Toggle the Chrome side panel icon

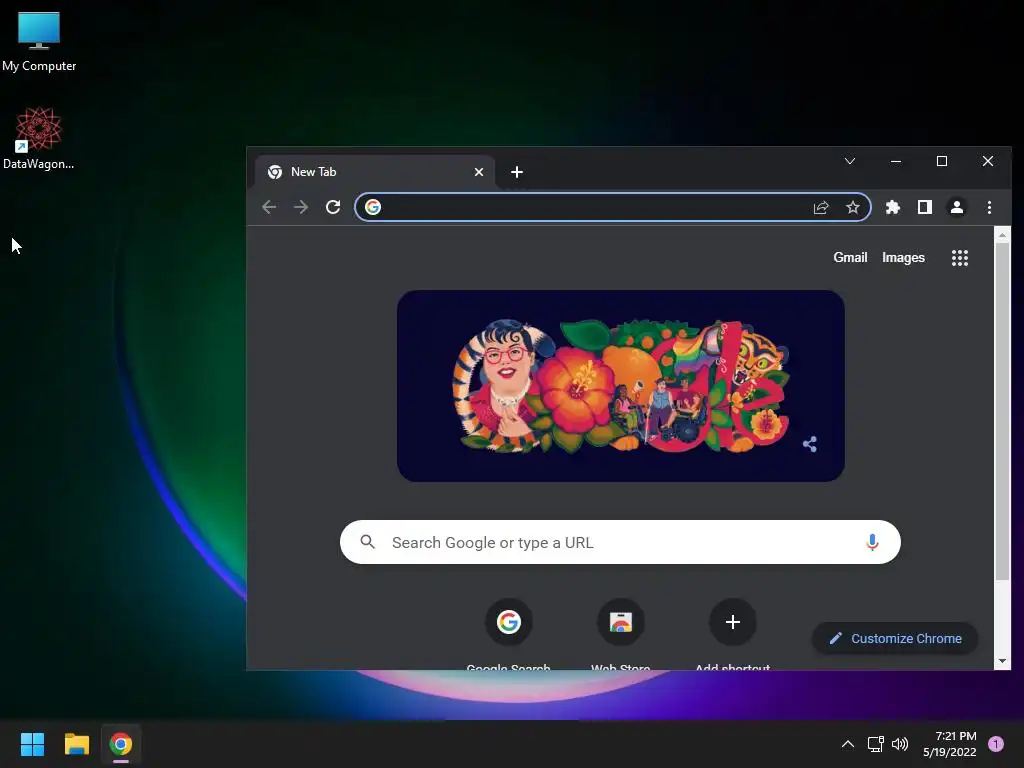(925, 208)
